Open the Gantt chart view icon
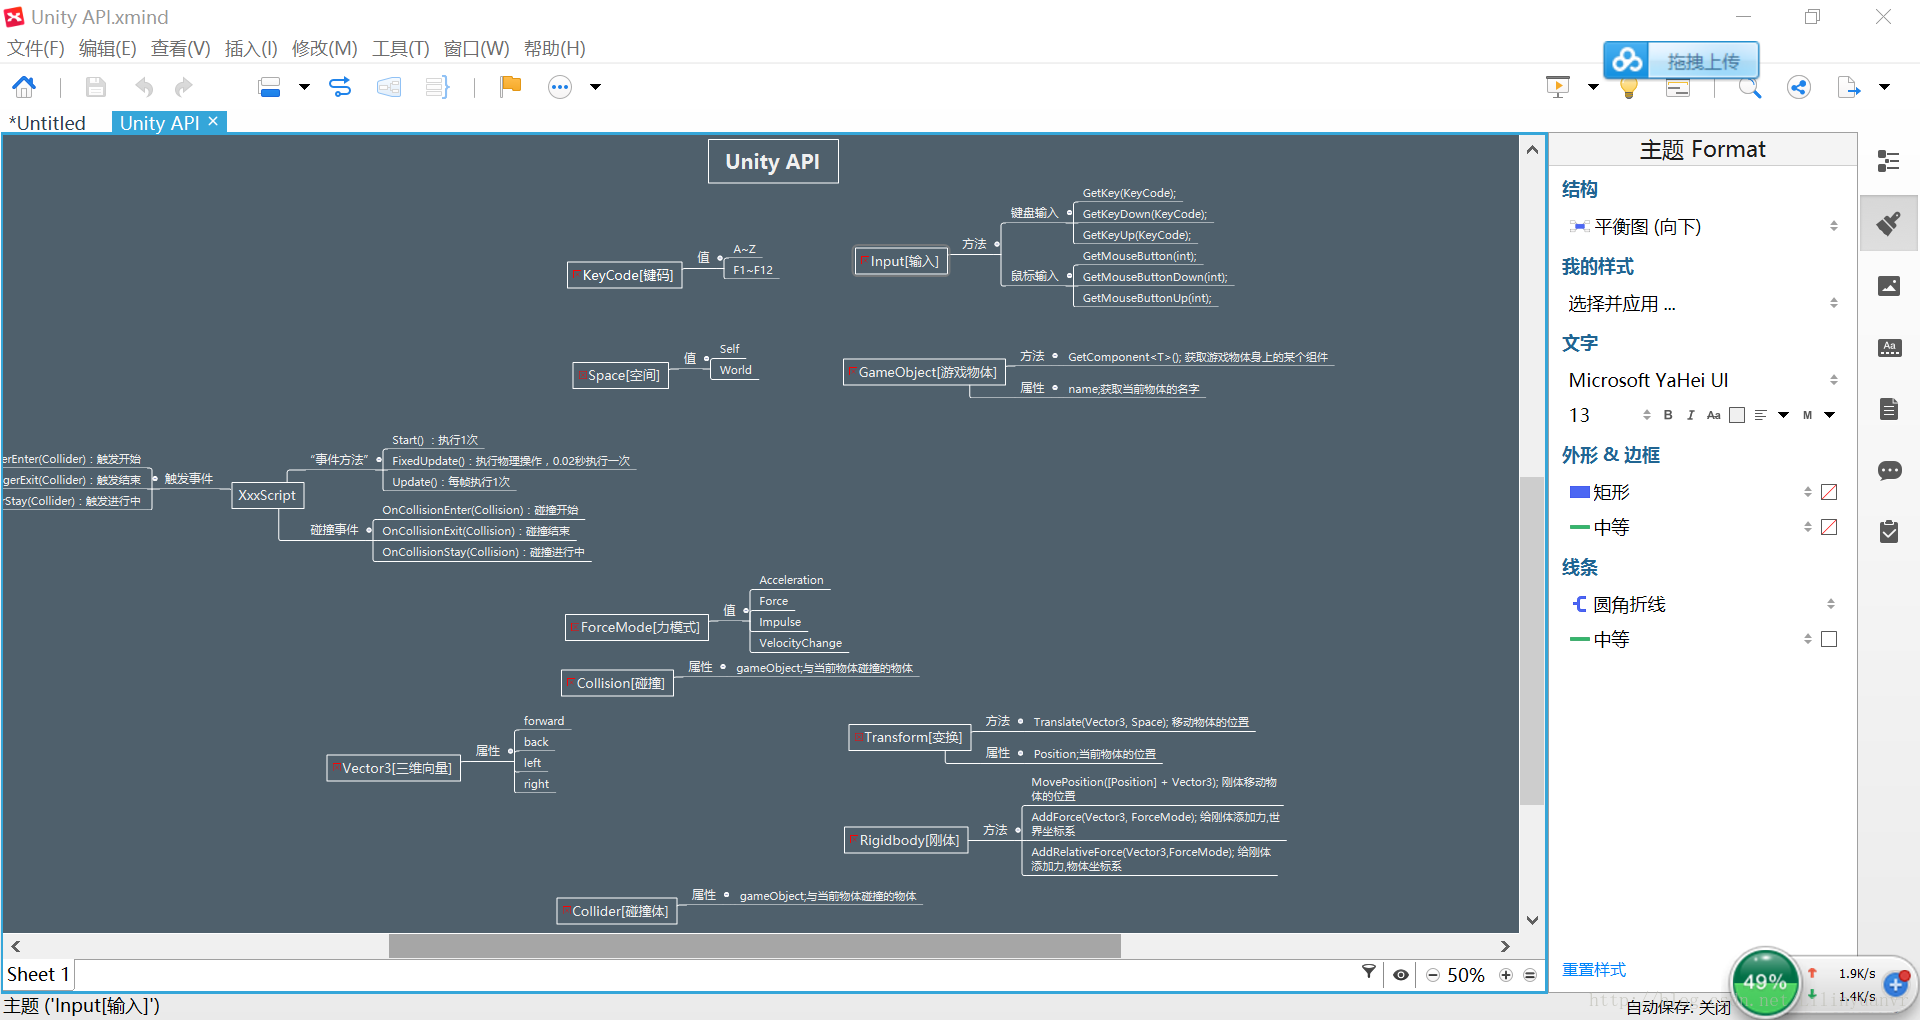The height and width of the screenshot is (1020, 1920). click(x=1678, y=87)
